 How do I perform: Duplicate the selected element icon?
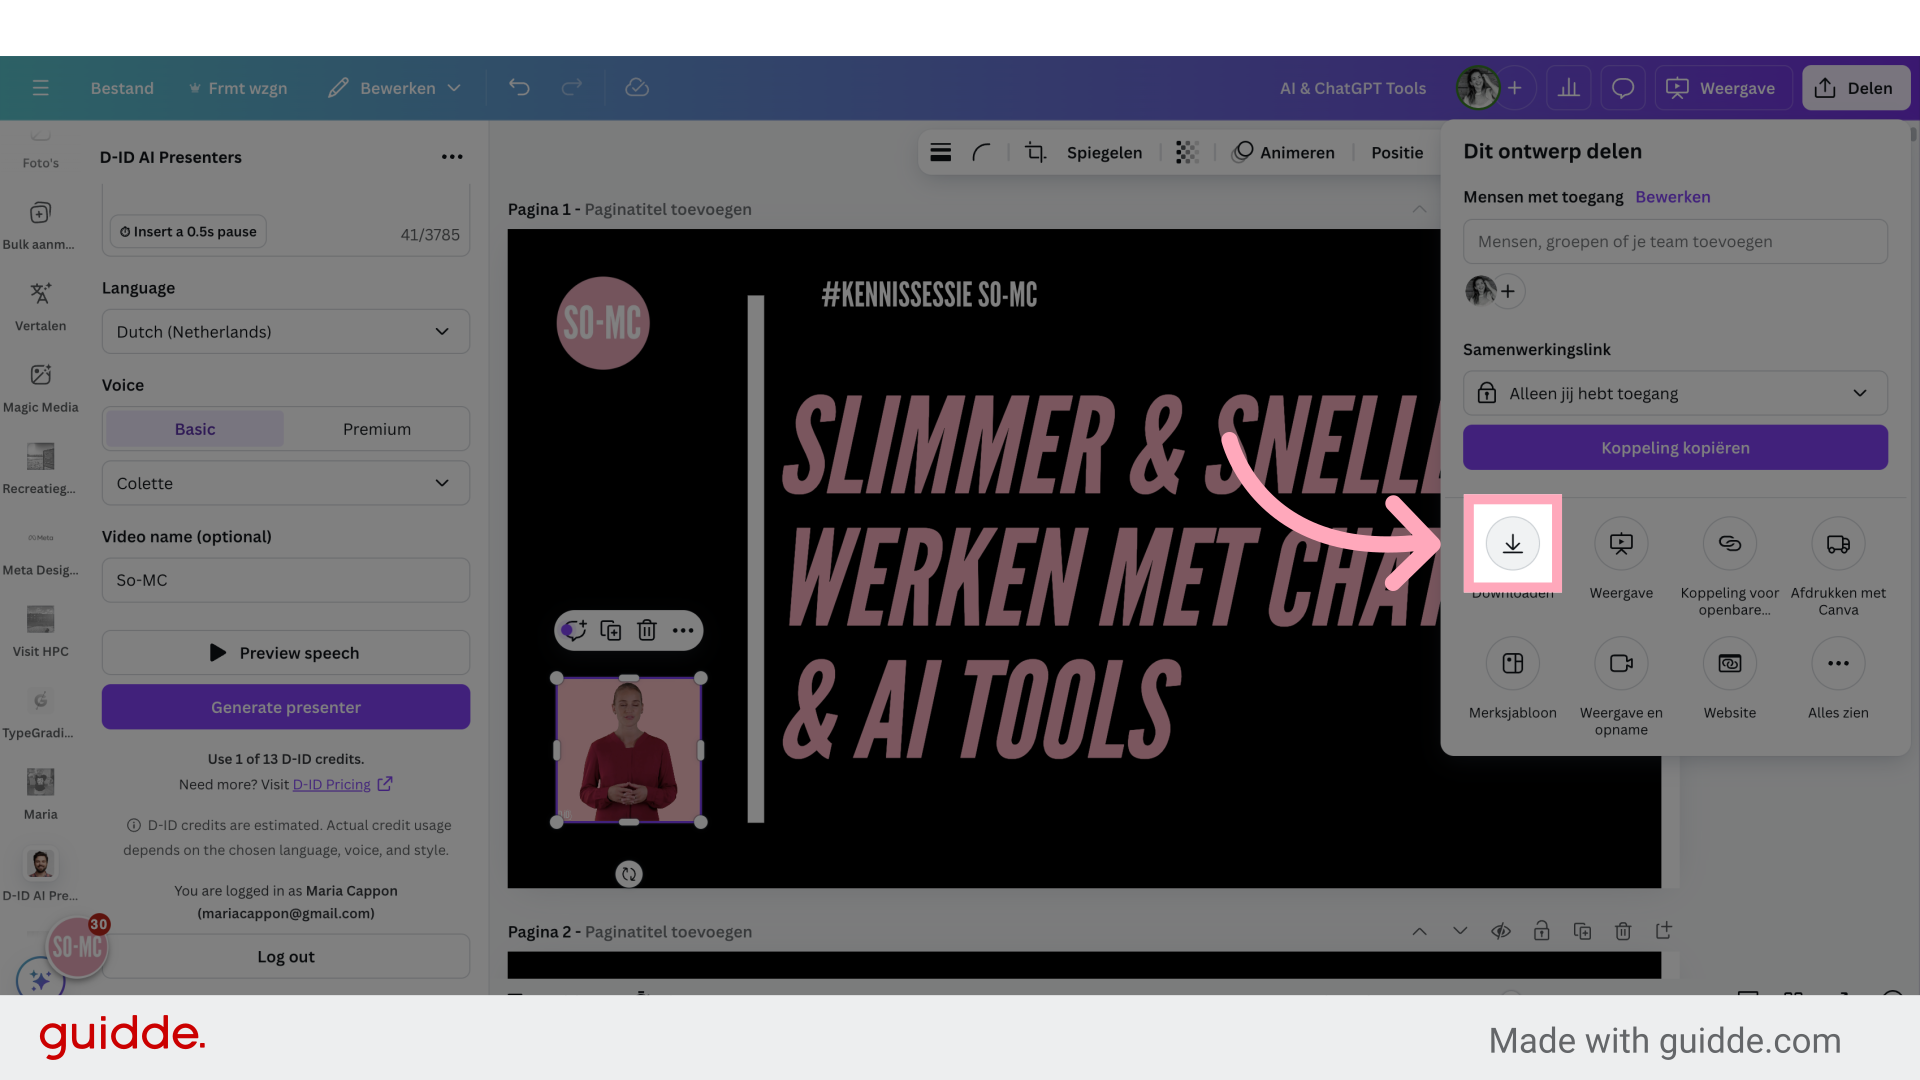pyautogui.click(x=610, y=630)
